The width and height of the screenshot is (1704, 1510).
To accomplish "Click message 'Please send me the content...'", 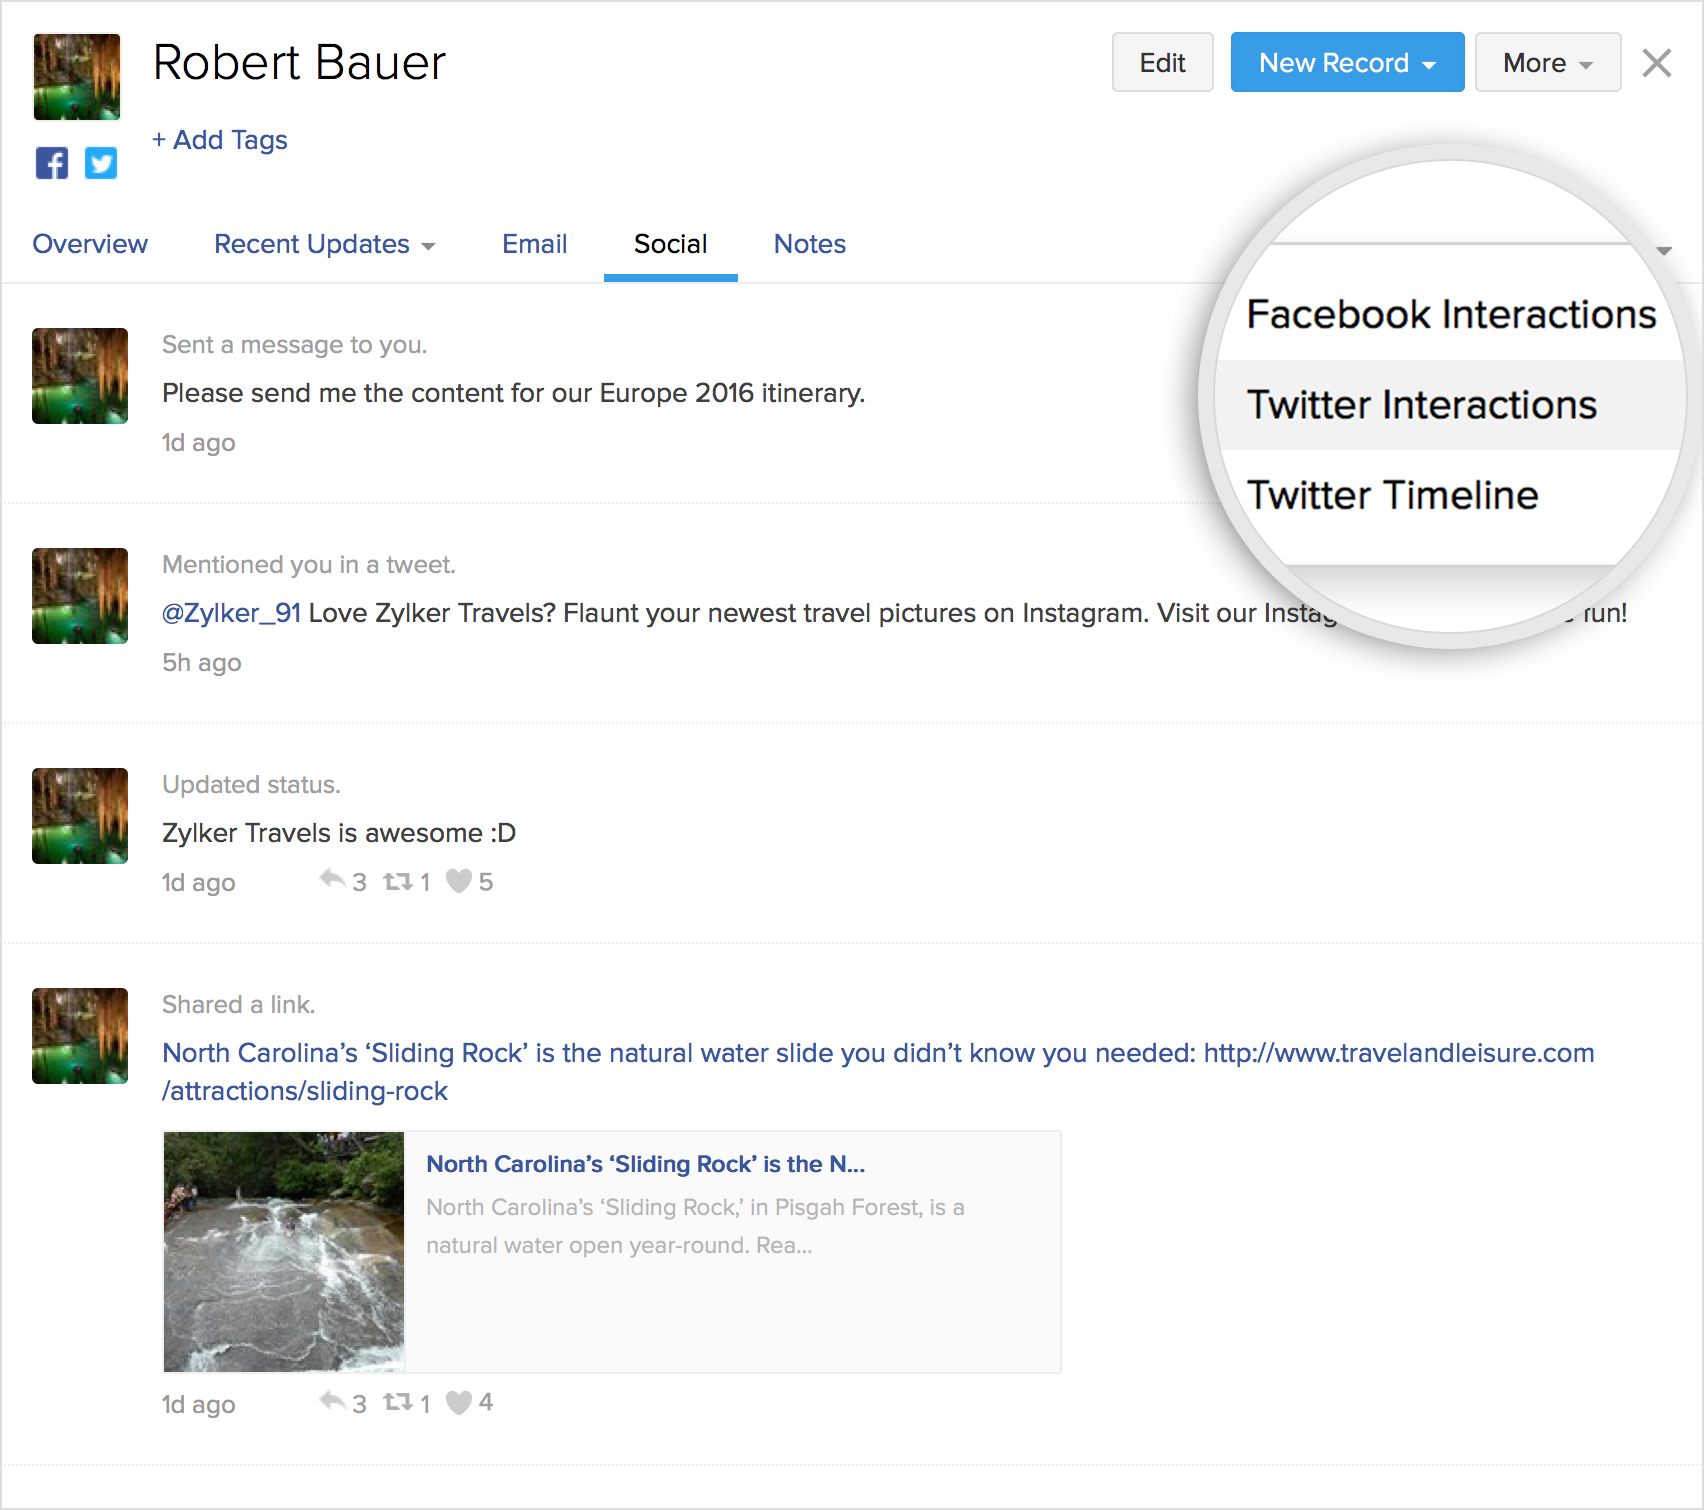I will 514,393.
